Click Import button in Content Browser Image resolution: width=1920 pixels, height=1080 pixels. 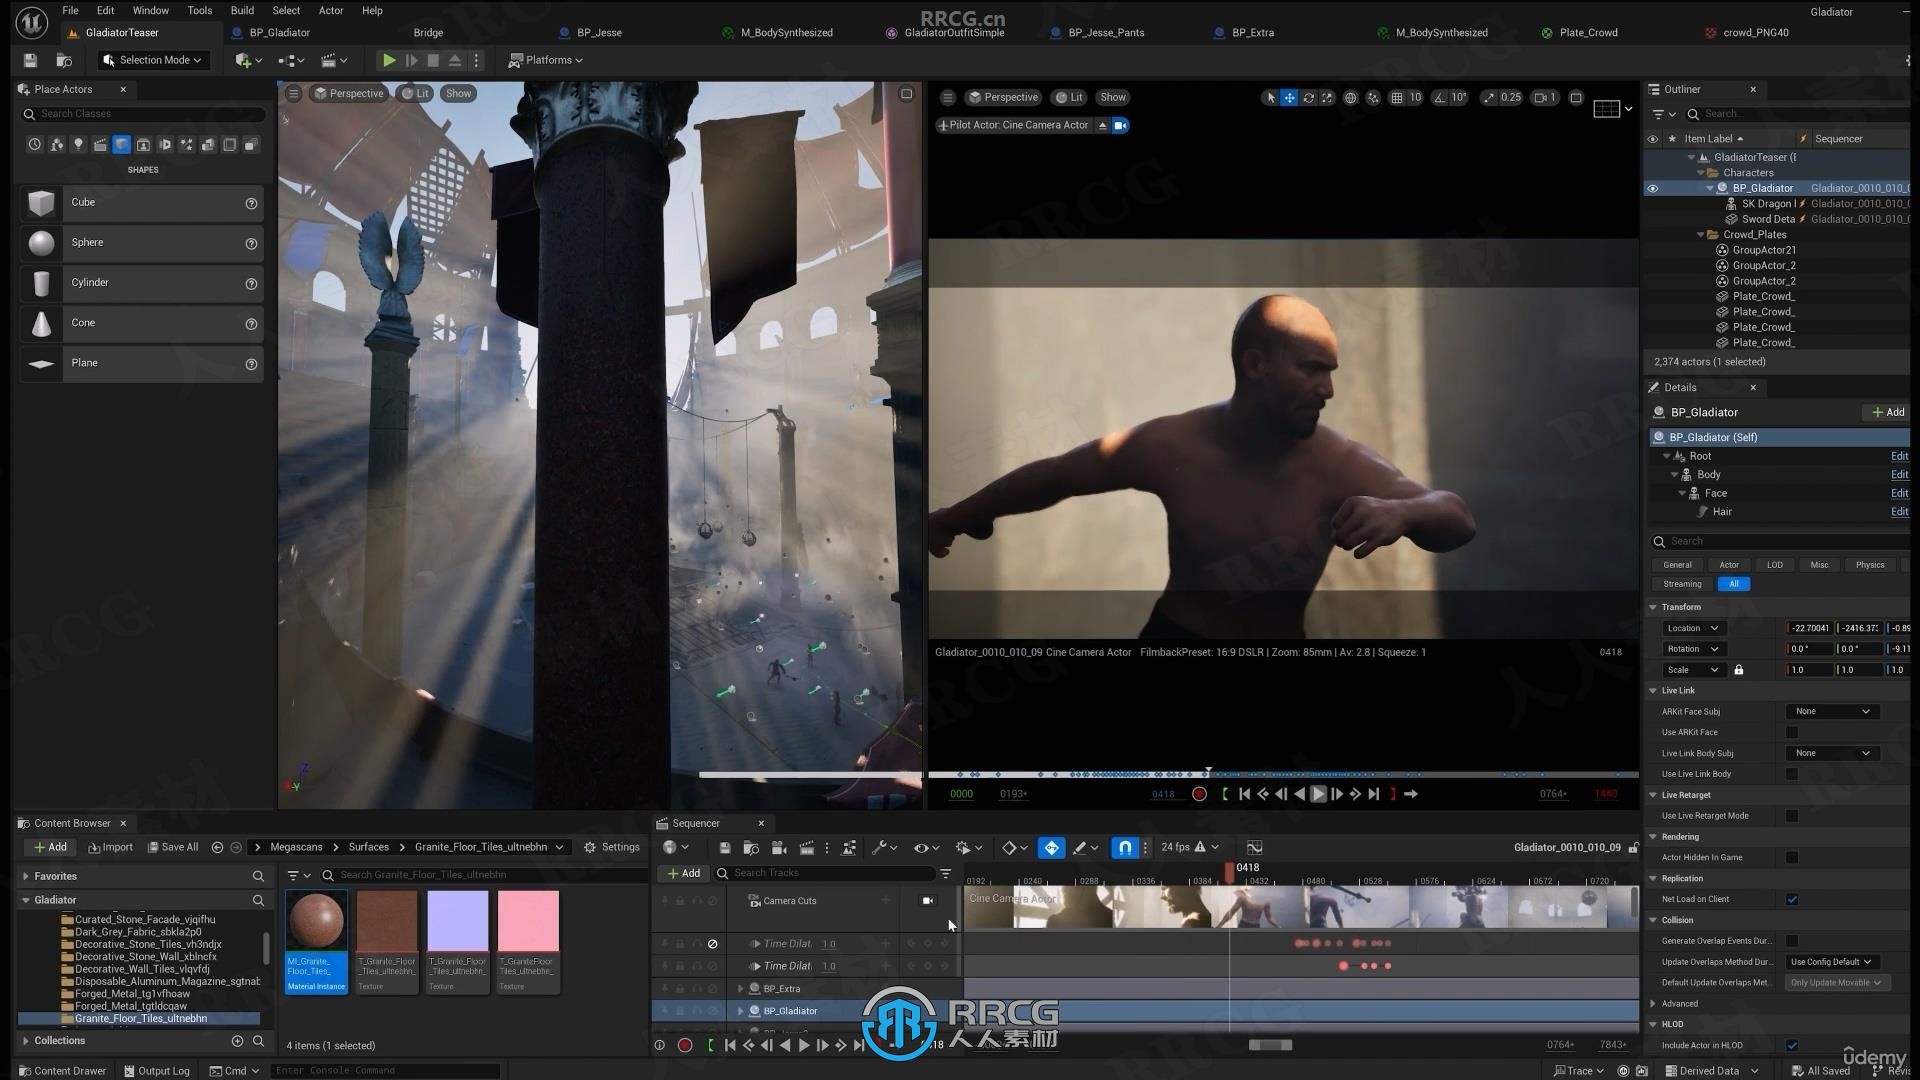110,847
